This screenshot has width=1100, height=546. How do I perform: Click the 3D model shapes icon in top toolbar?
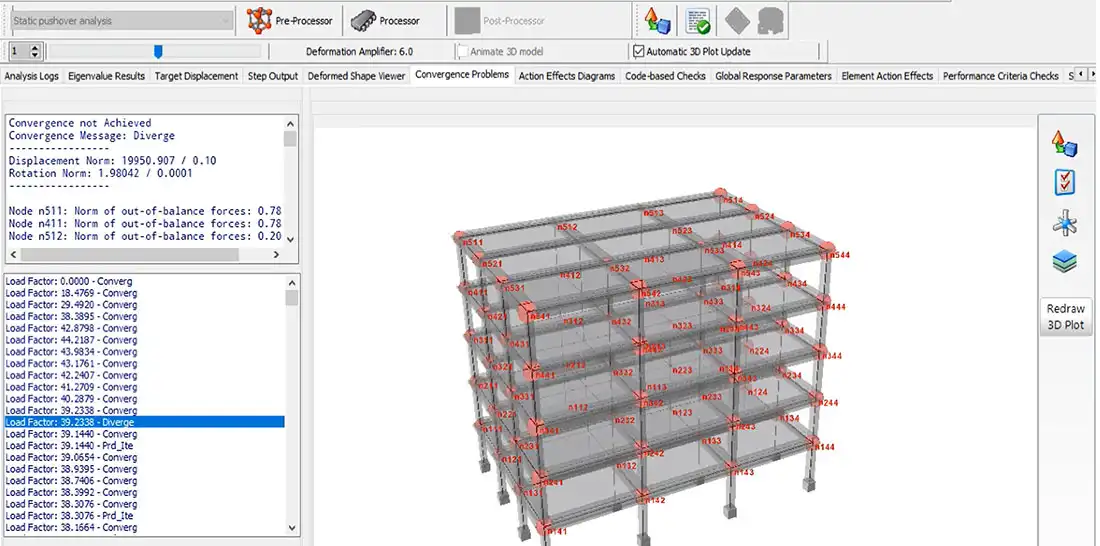click(x=658, y=21)
